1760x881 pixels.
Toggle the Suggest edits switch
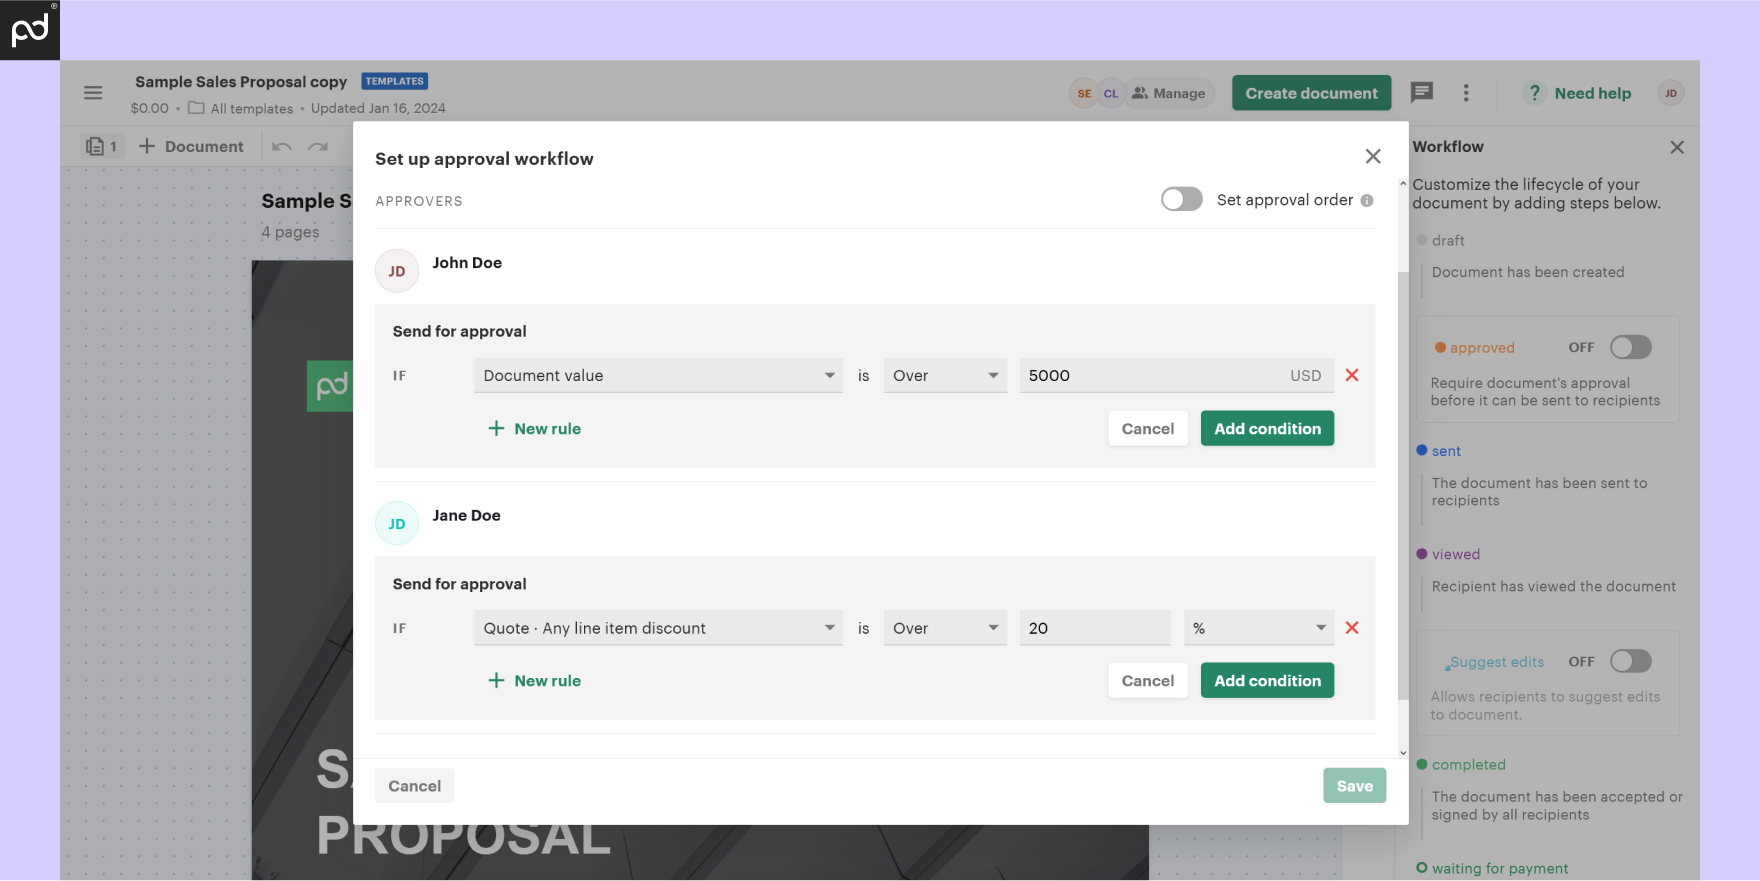(x=1630, y=661)
